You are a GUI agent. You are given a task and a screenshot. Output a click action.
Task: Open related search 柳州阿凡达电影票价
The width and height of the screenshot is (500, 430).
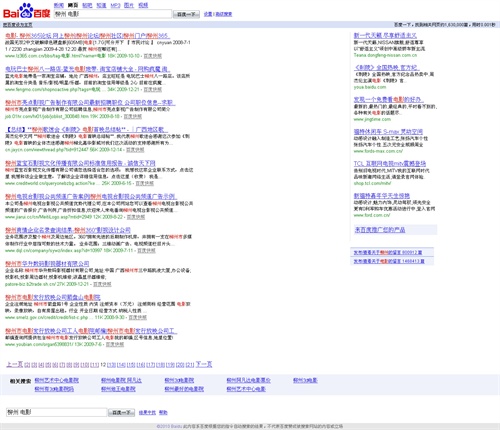point(249,380)
